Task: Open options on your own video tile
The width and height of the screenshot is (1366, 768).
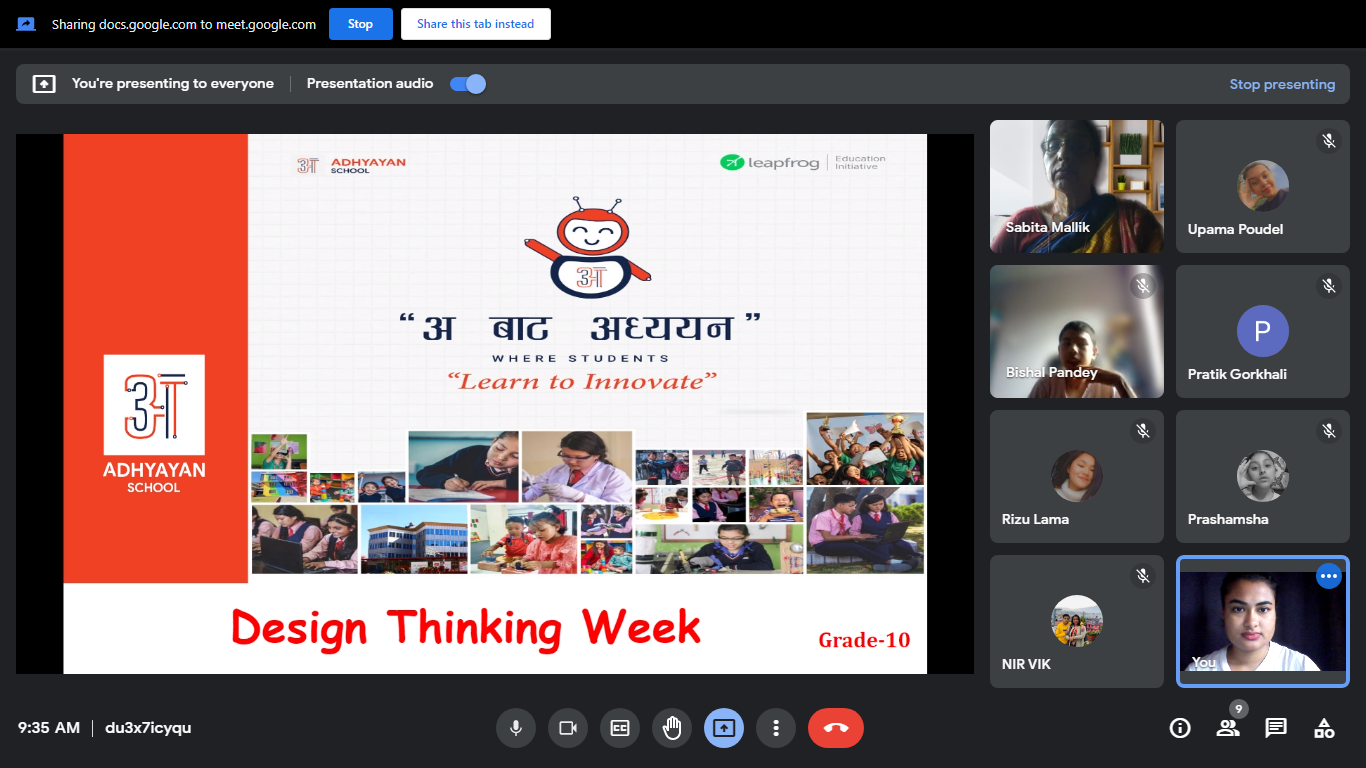Action: coord(1328,576)
